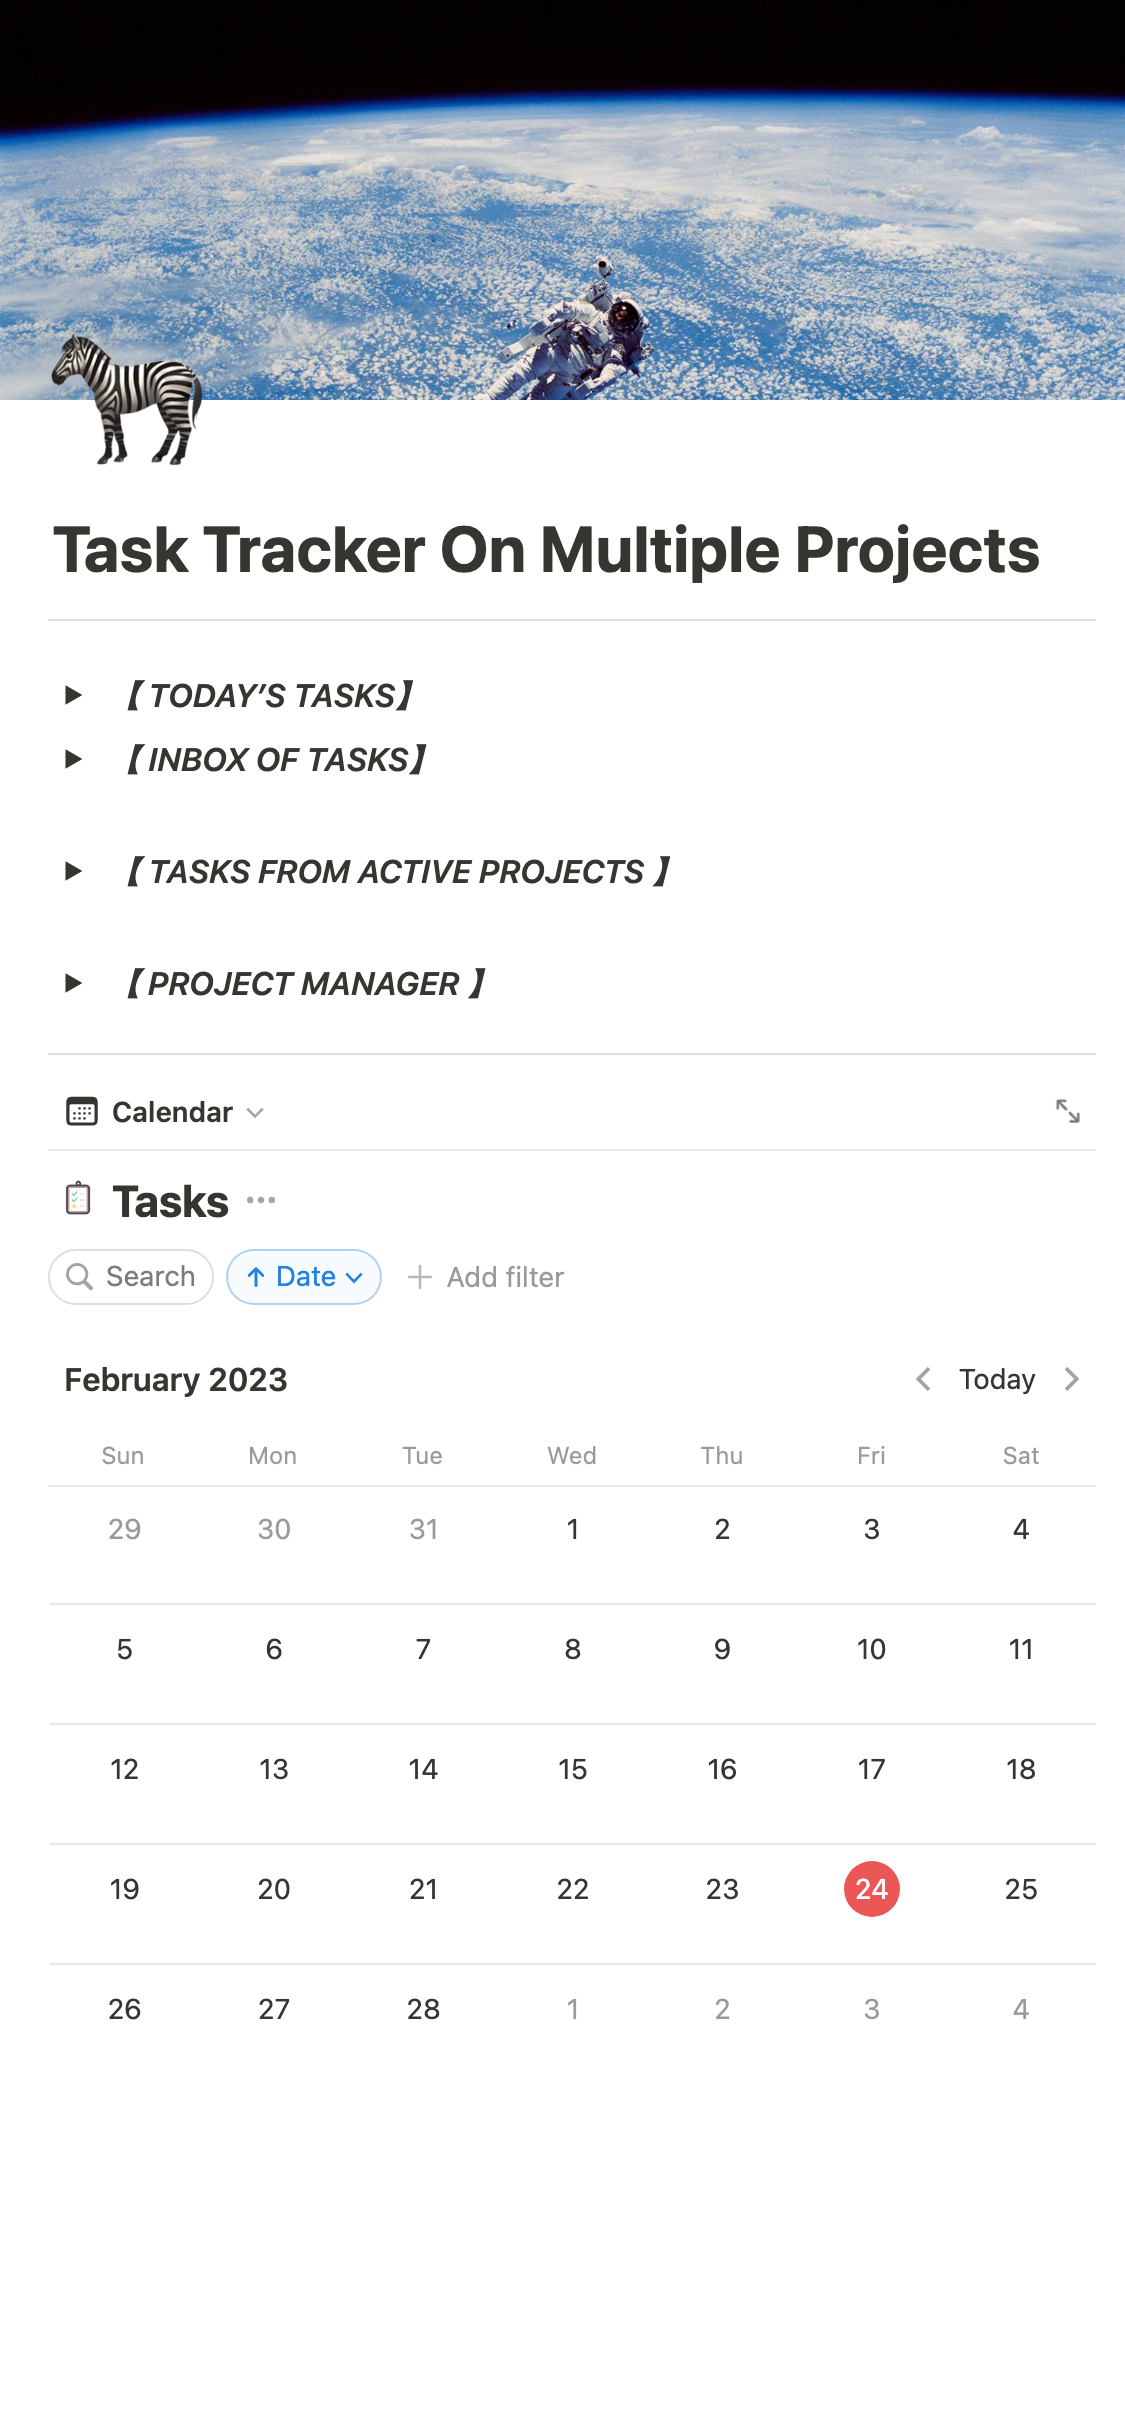Go to the previous month
Screen dimensions: 1125x2436
click(923, 1379)
